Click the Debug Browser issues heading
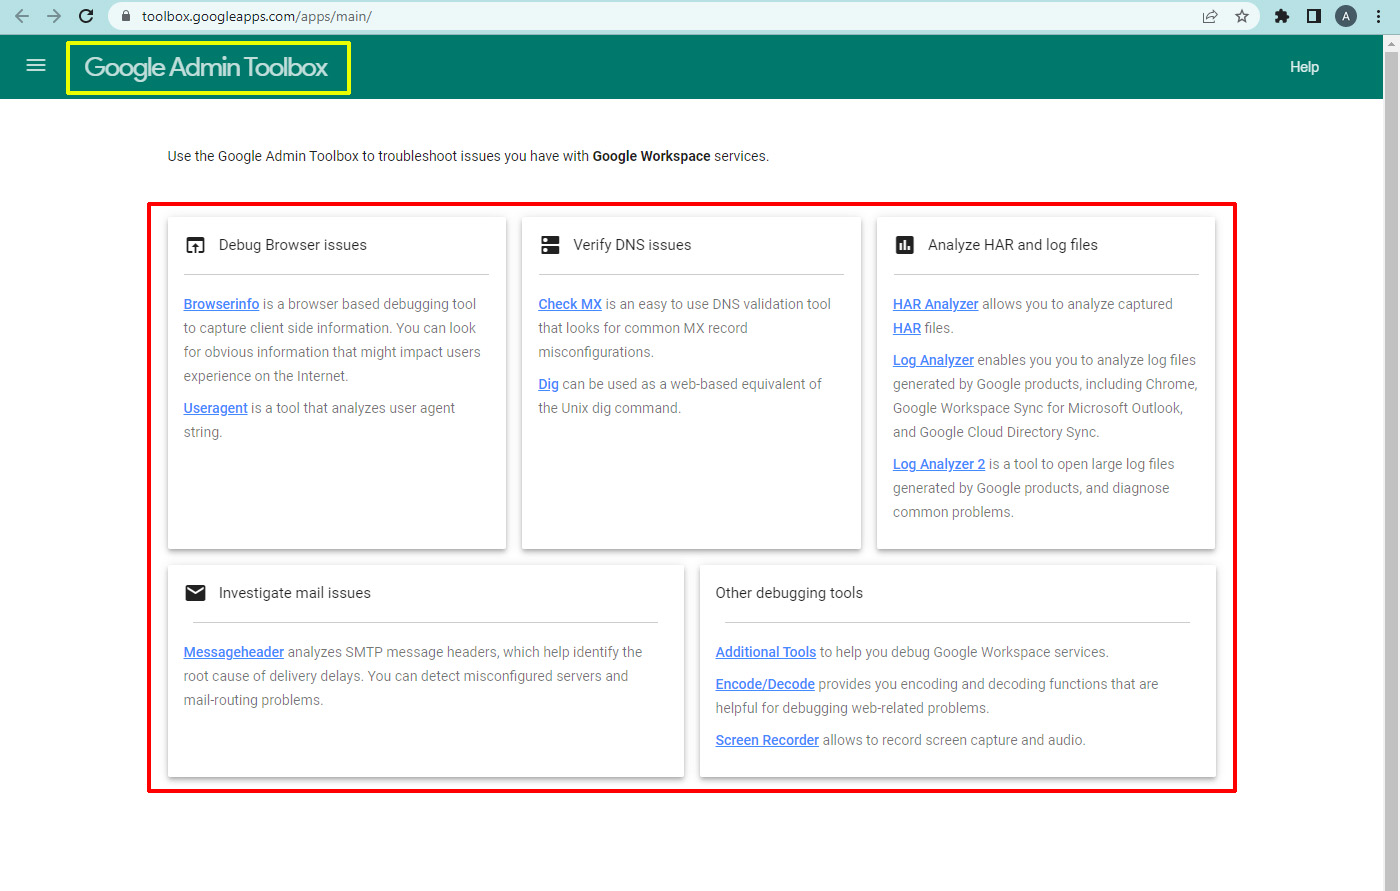 (x=293, y=245)
